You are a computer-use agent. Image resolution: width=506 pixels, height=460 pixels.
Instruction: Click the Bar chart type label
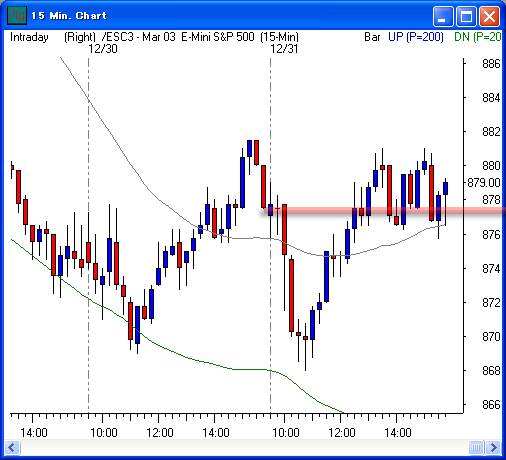(x=372, y=37)
